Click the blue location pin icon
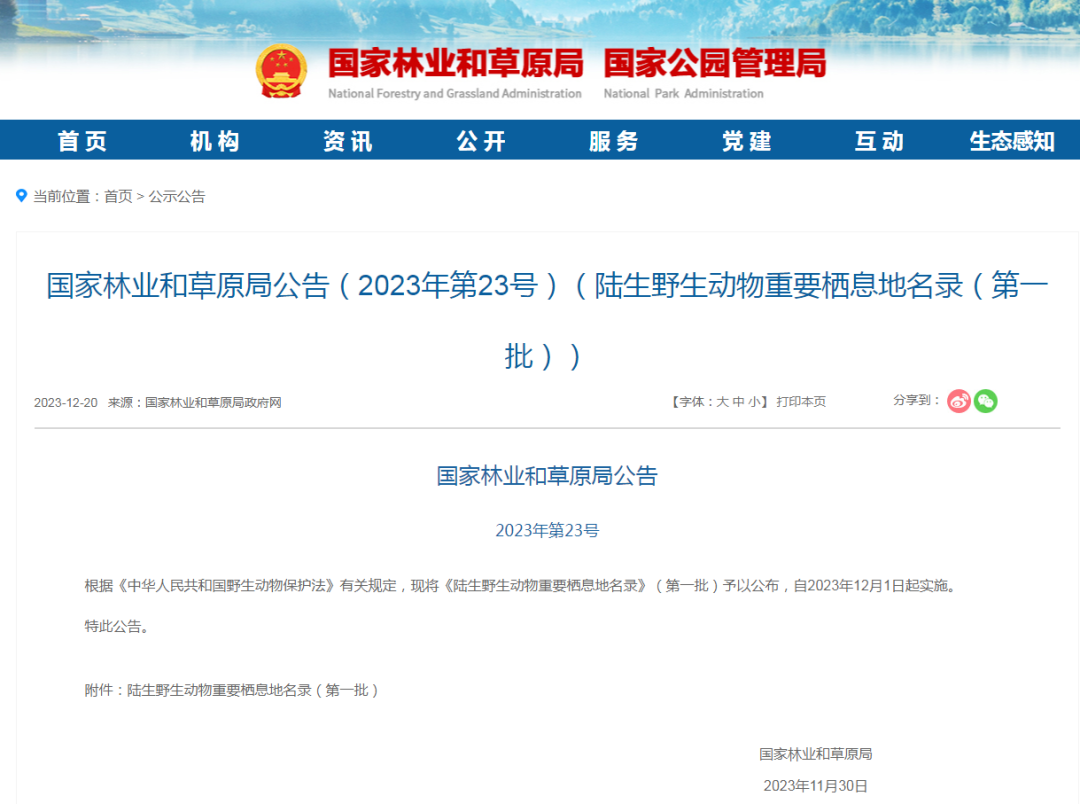Screen dimensions: 1080x804 [x=21, y=196]
